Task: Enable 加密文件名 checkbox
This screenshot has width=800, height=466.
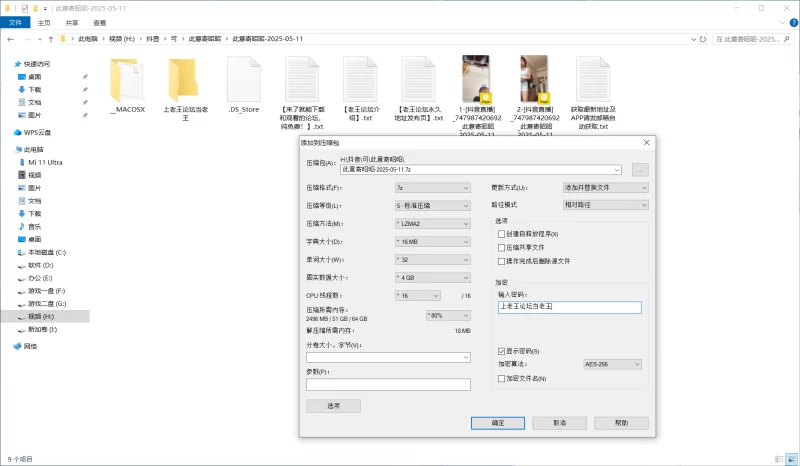Action: (502, 378)
